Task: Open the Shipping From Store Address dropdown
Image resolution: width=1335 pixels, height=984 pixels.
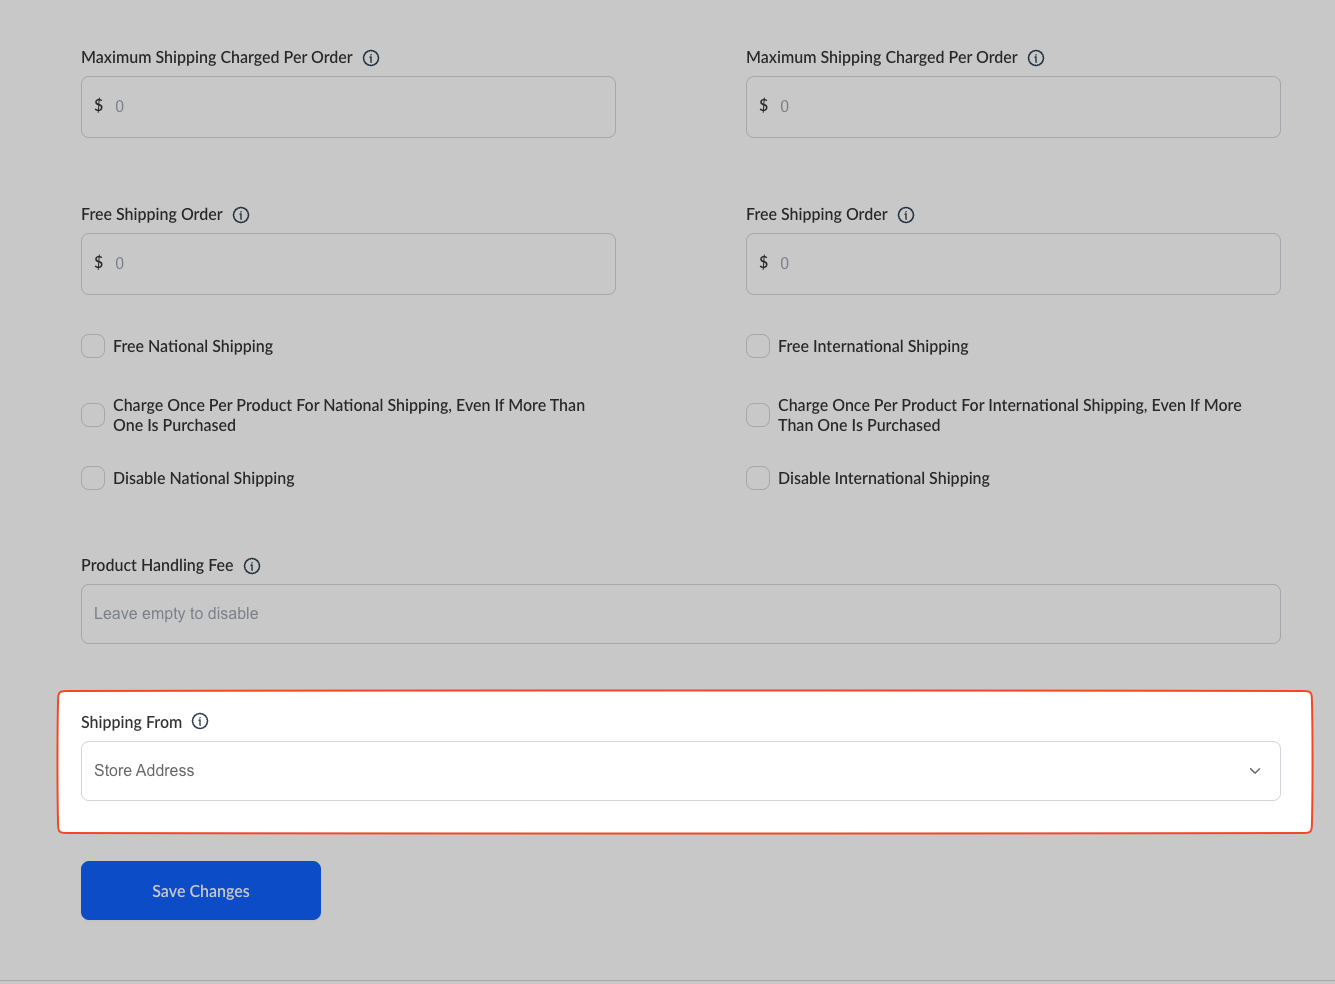Action: tap(681, 771)
